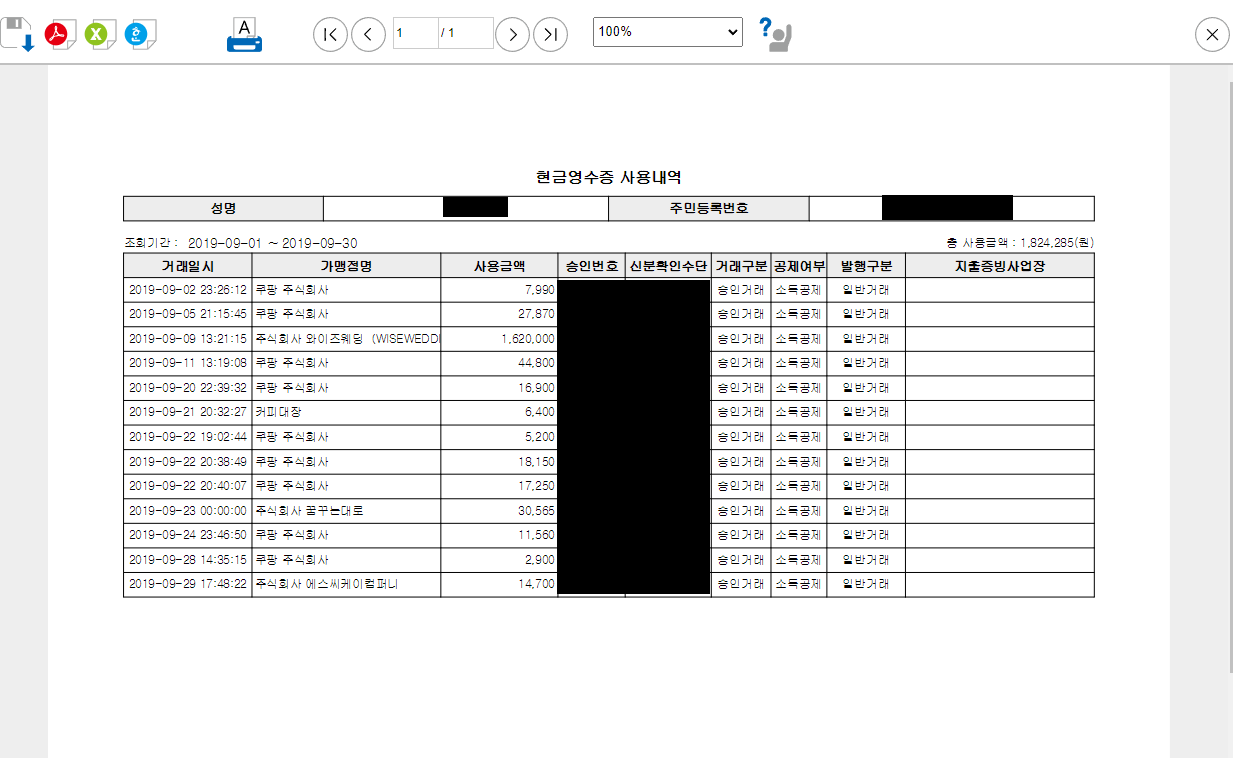Select date 2019-09-20 22:39:32

(x=188, y=388)
